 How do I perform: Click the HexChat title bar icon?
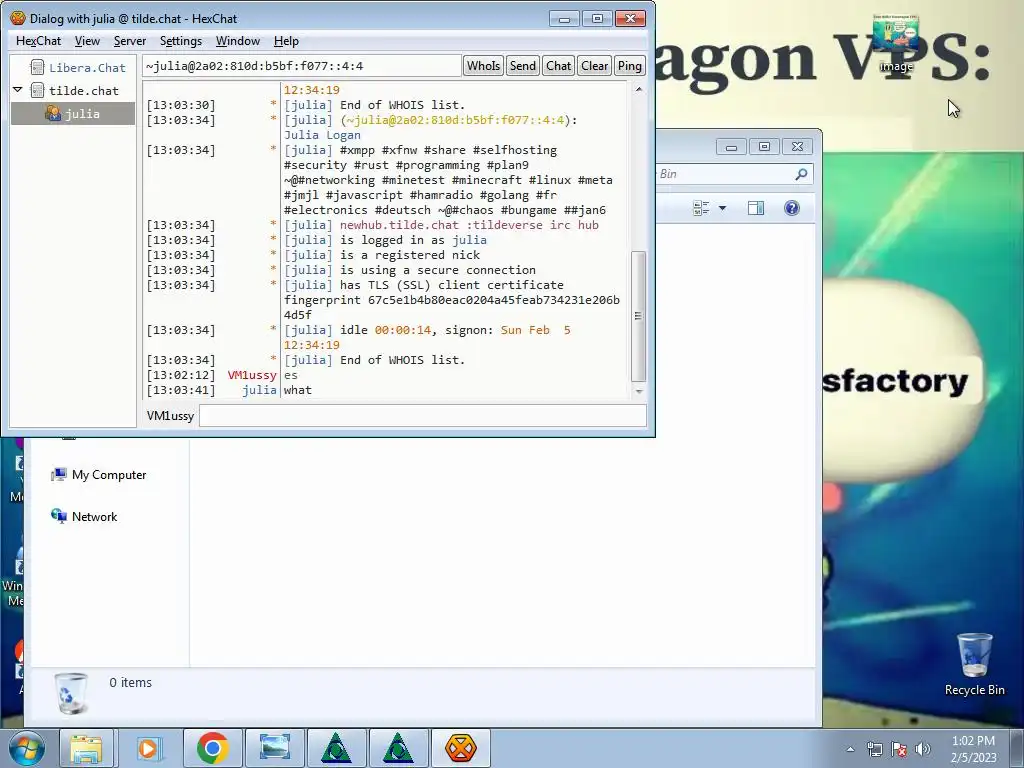coord(18,18)
